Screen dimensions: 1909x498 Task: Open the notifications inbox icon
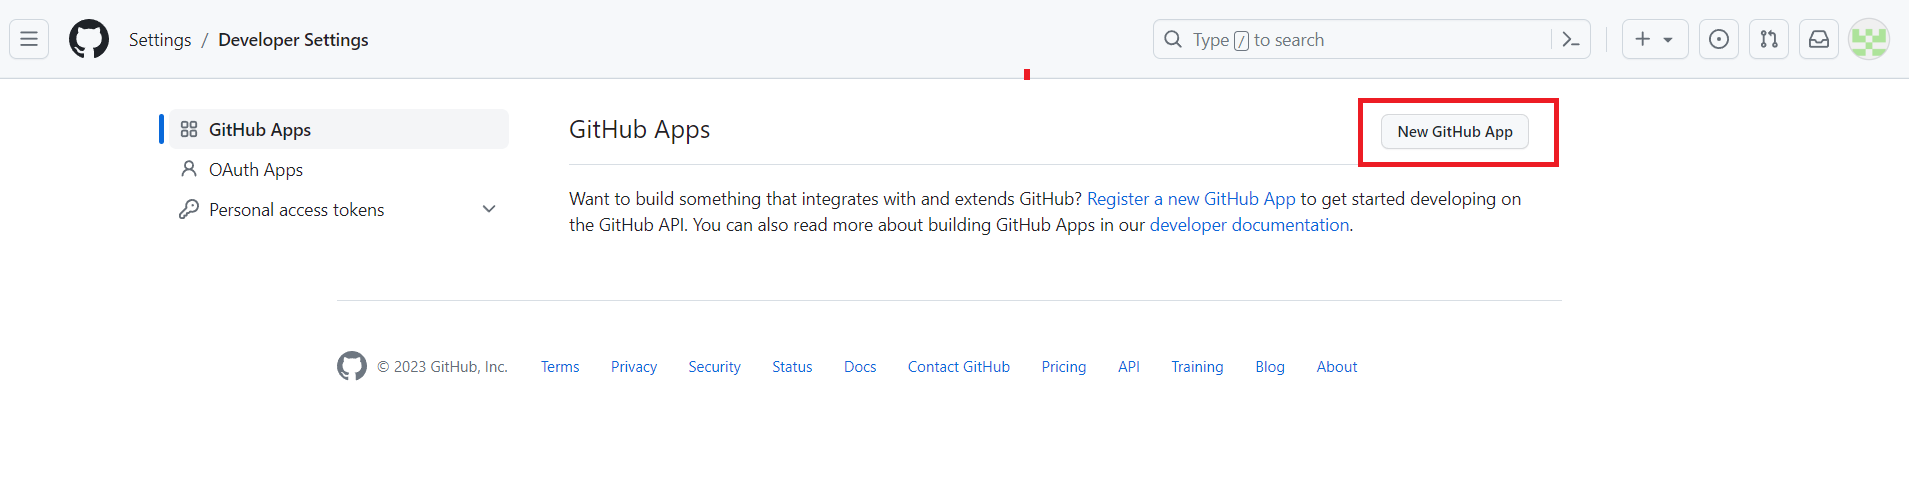(1819, 39)
